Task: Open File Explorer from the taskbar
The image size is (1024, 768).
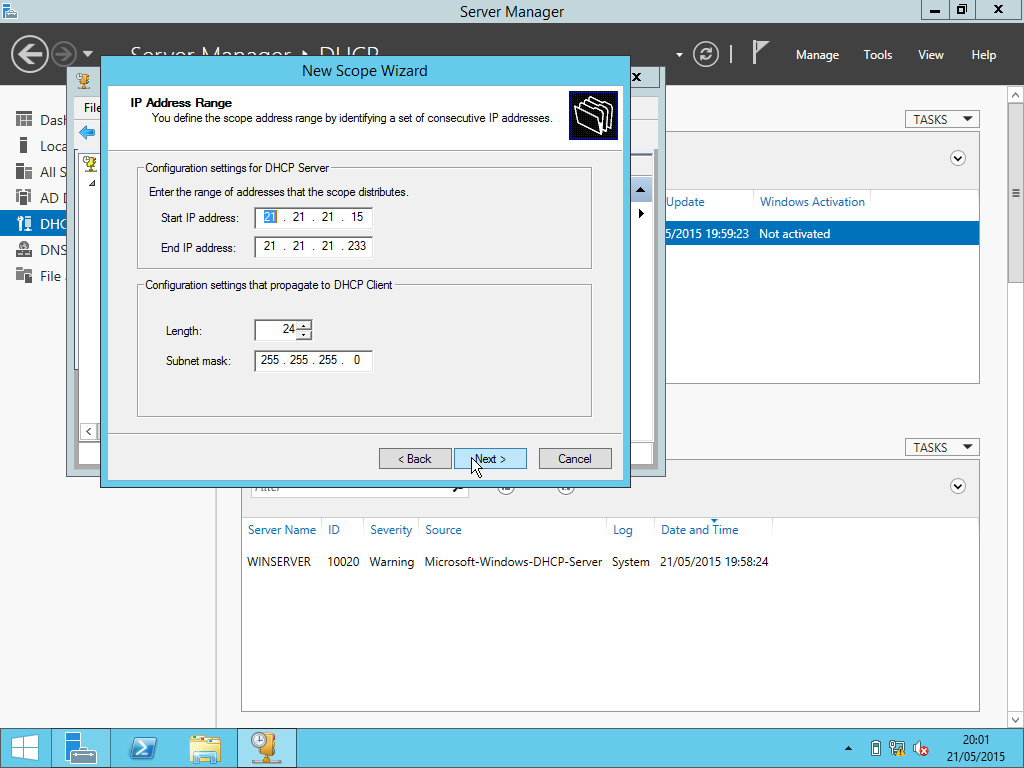Action: (x=204, y=748)
